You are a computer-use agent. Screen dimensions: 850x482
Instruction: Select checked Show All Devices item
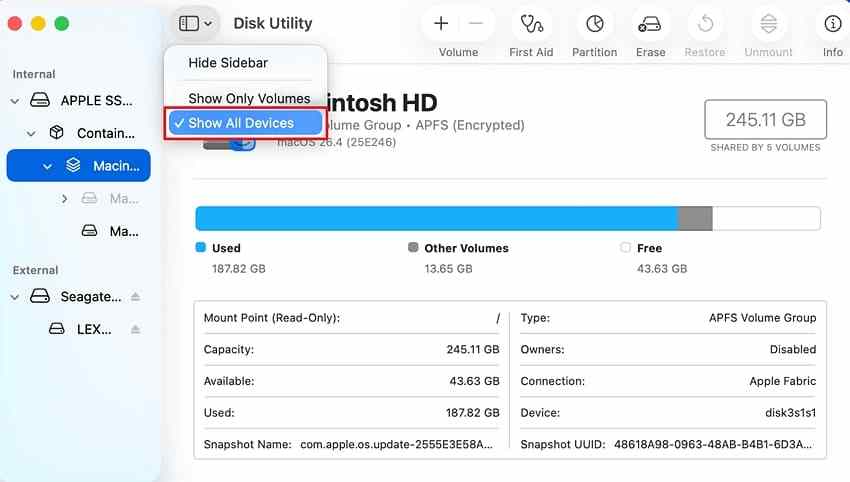pyautogui.click(x=245, y=123)
